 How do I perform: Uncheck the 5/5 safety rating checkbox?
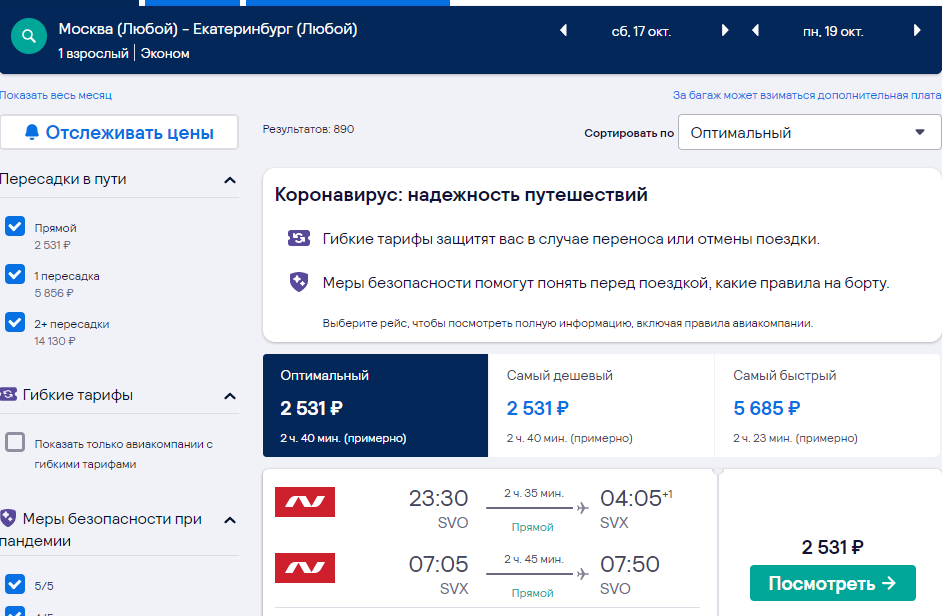(15, 584)
